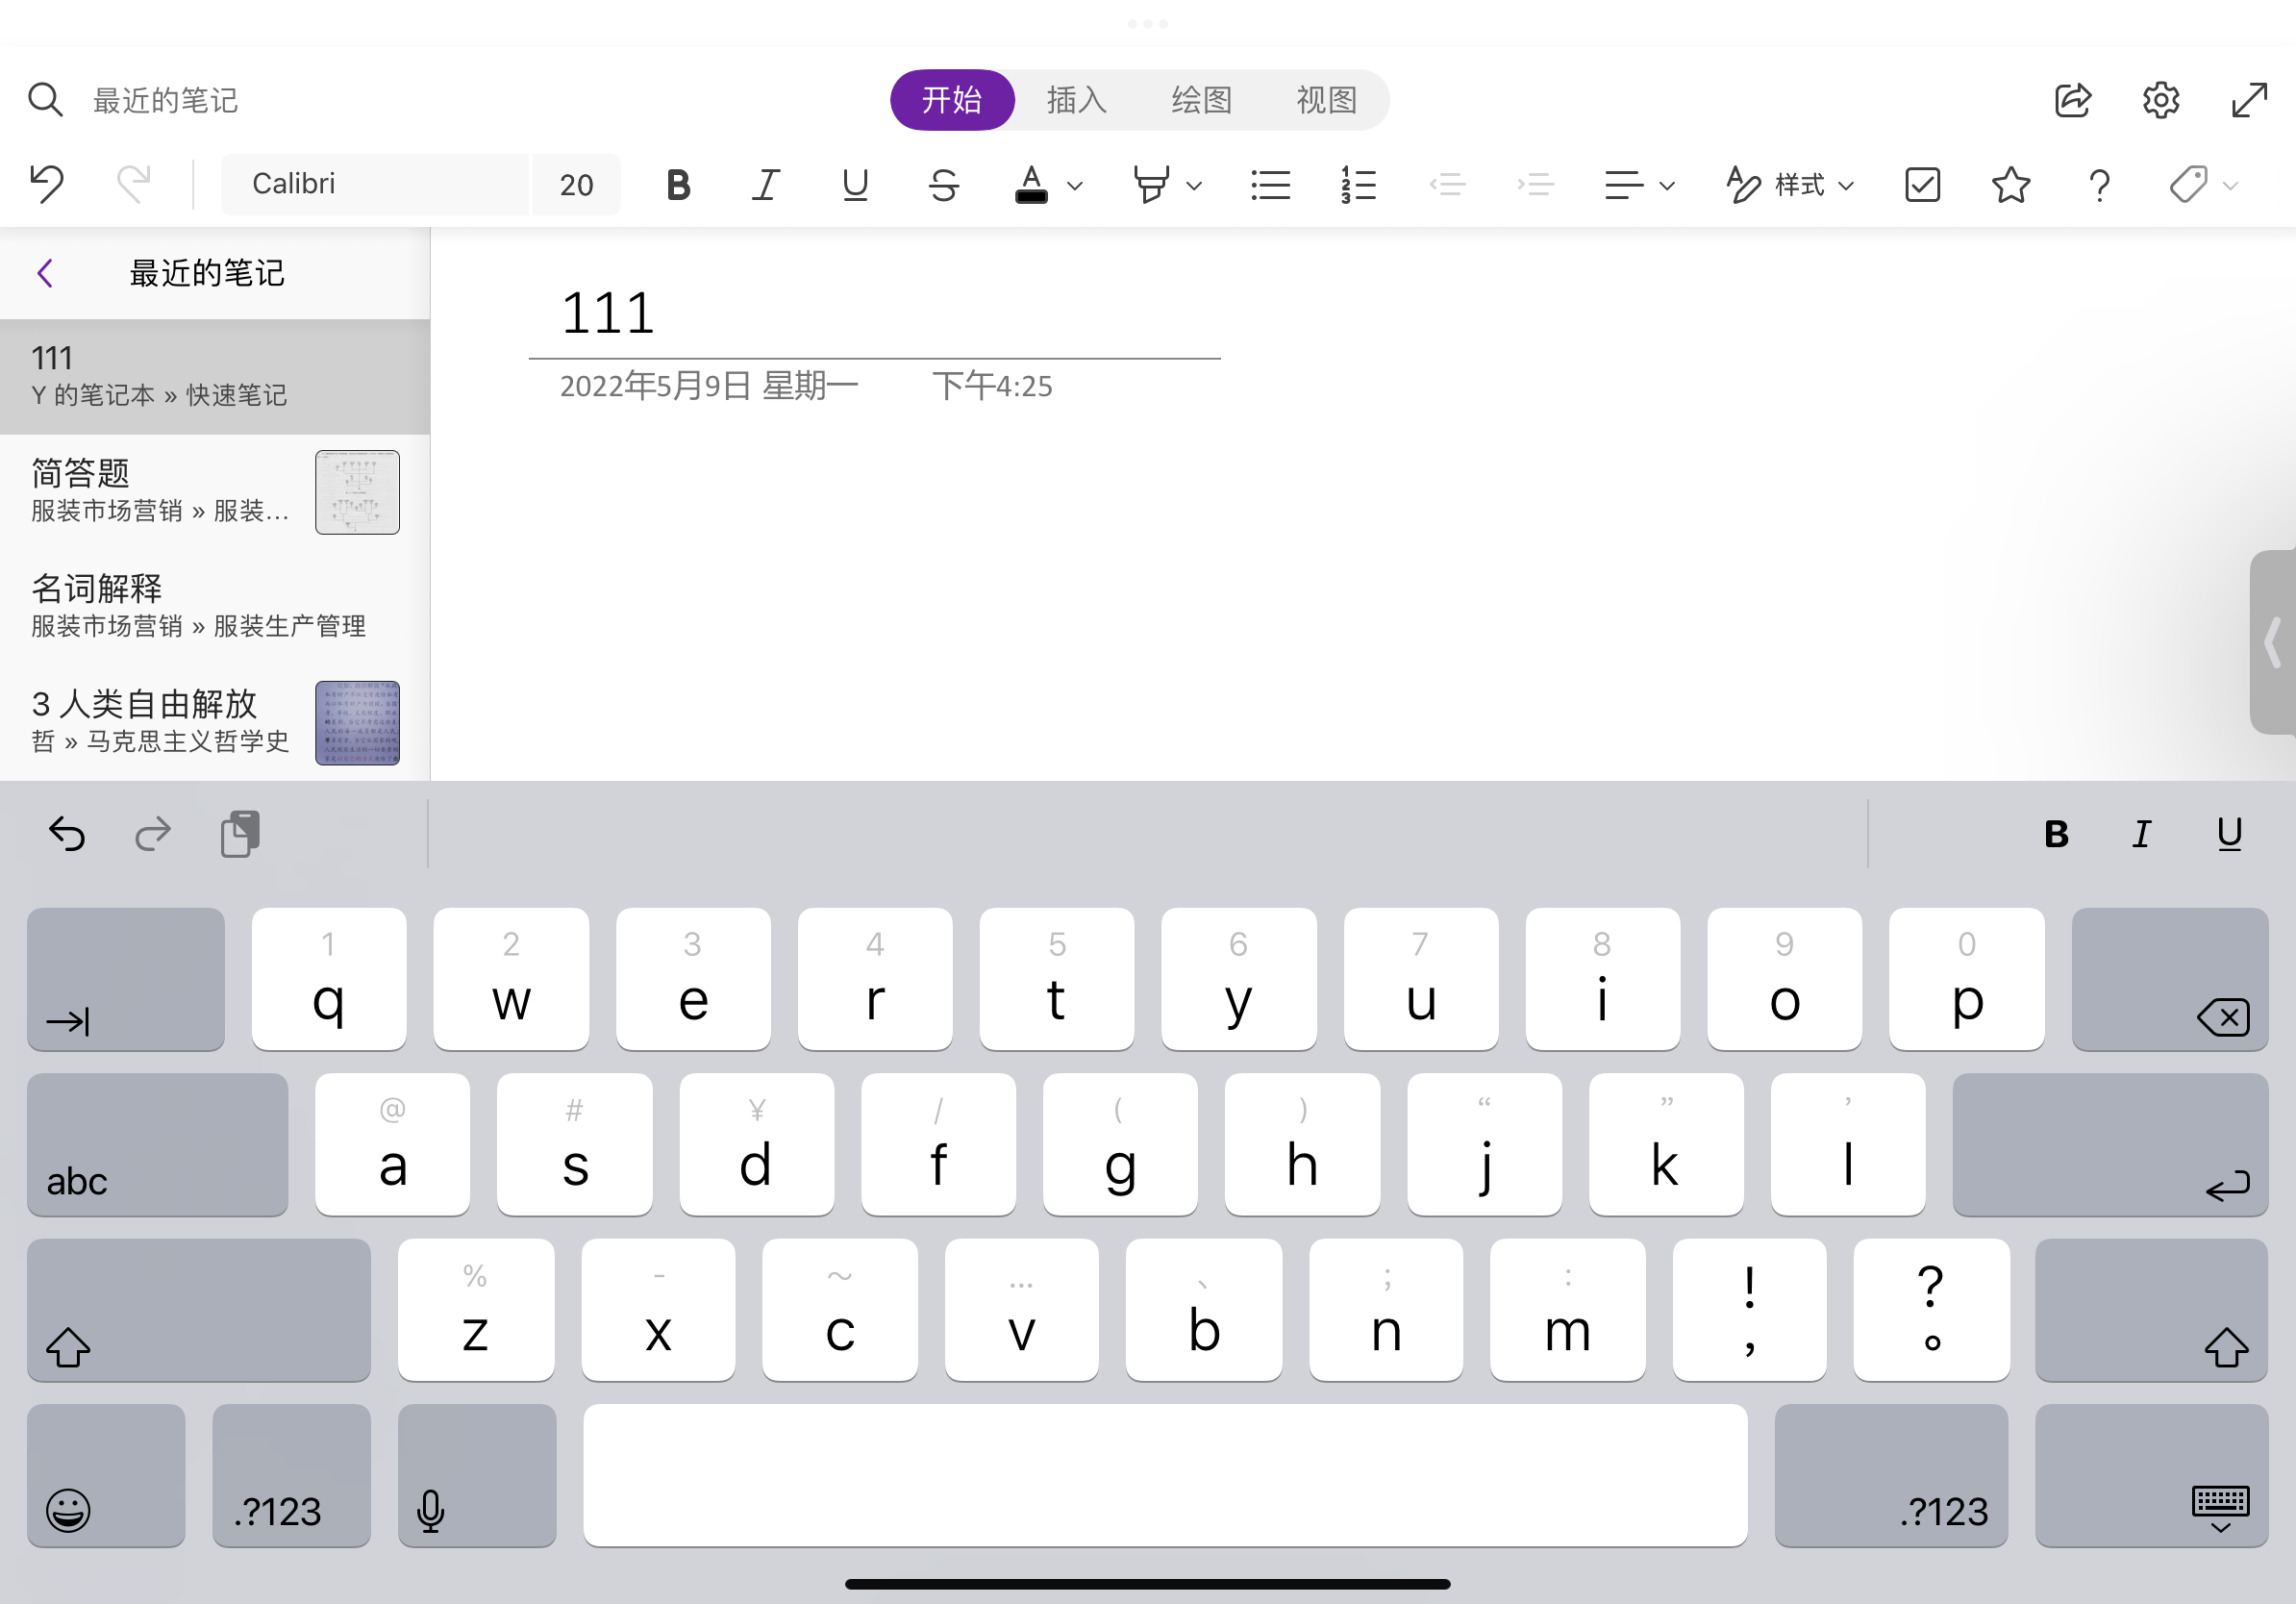Tap the star tag icon

point(2010,185)
